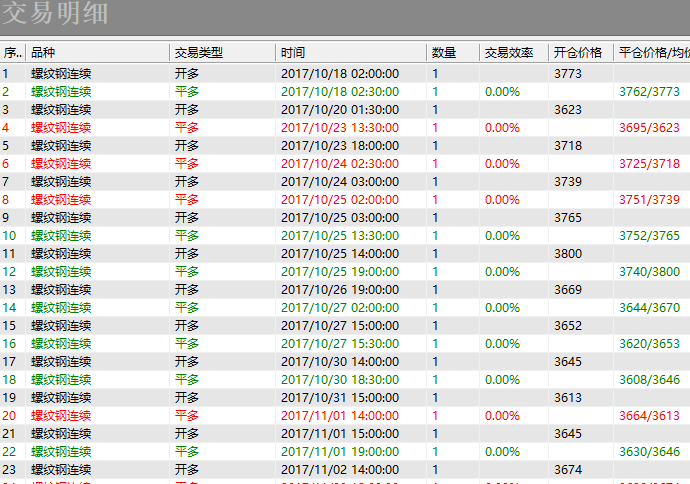Click open price 3773 in row 1
The height and width of the screenshot is (484, 690).
[x=568, y=73]
